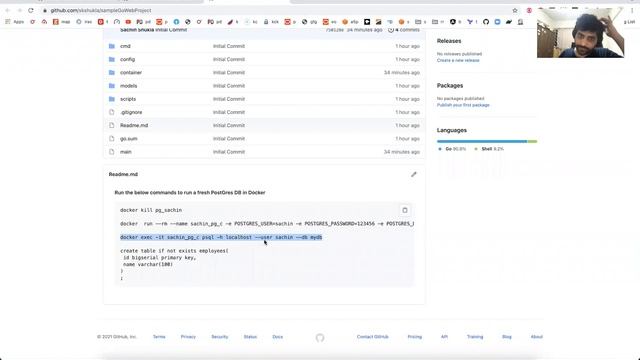Open the GitHub octocat bookmark icon
This screenshot has height=360, width=640.
486,22
